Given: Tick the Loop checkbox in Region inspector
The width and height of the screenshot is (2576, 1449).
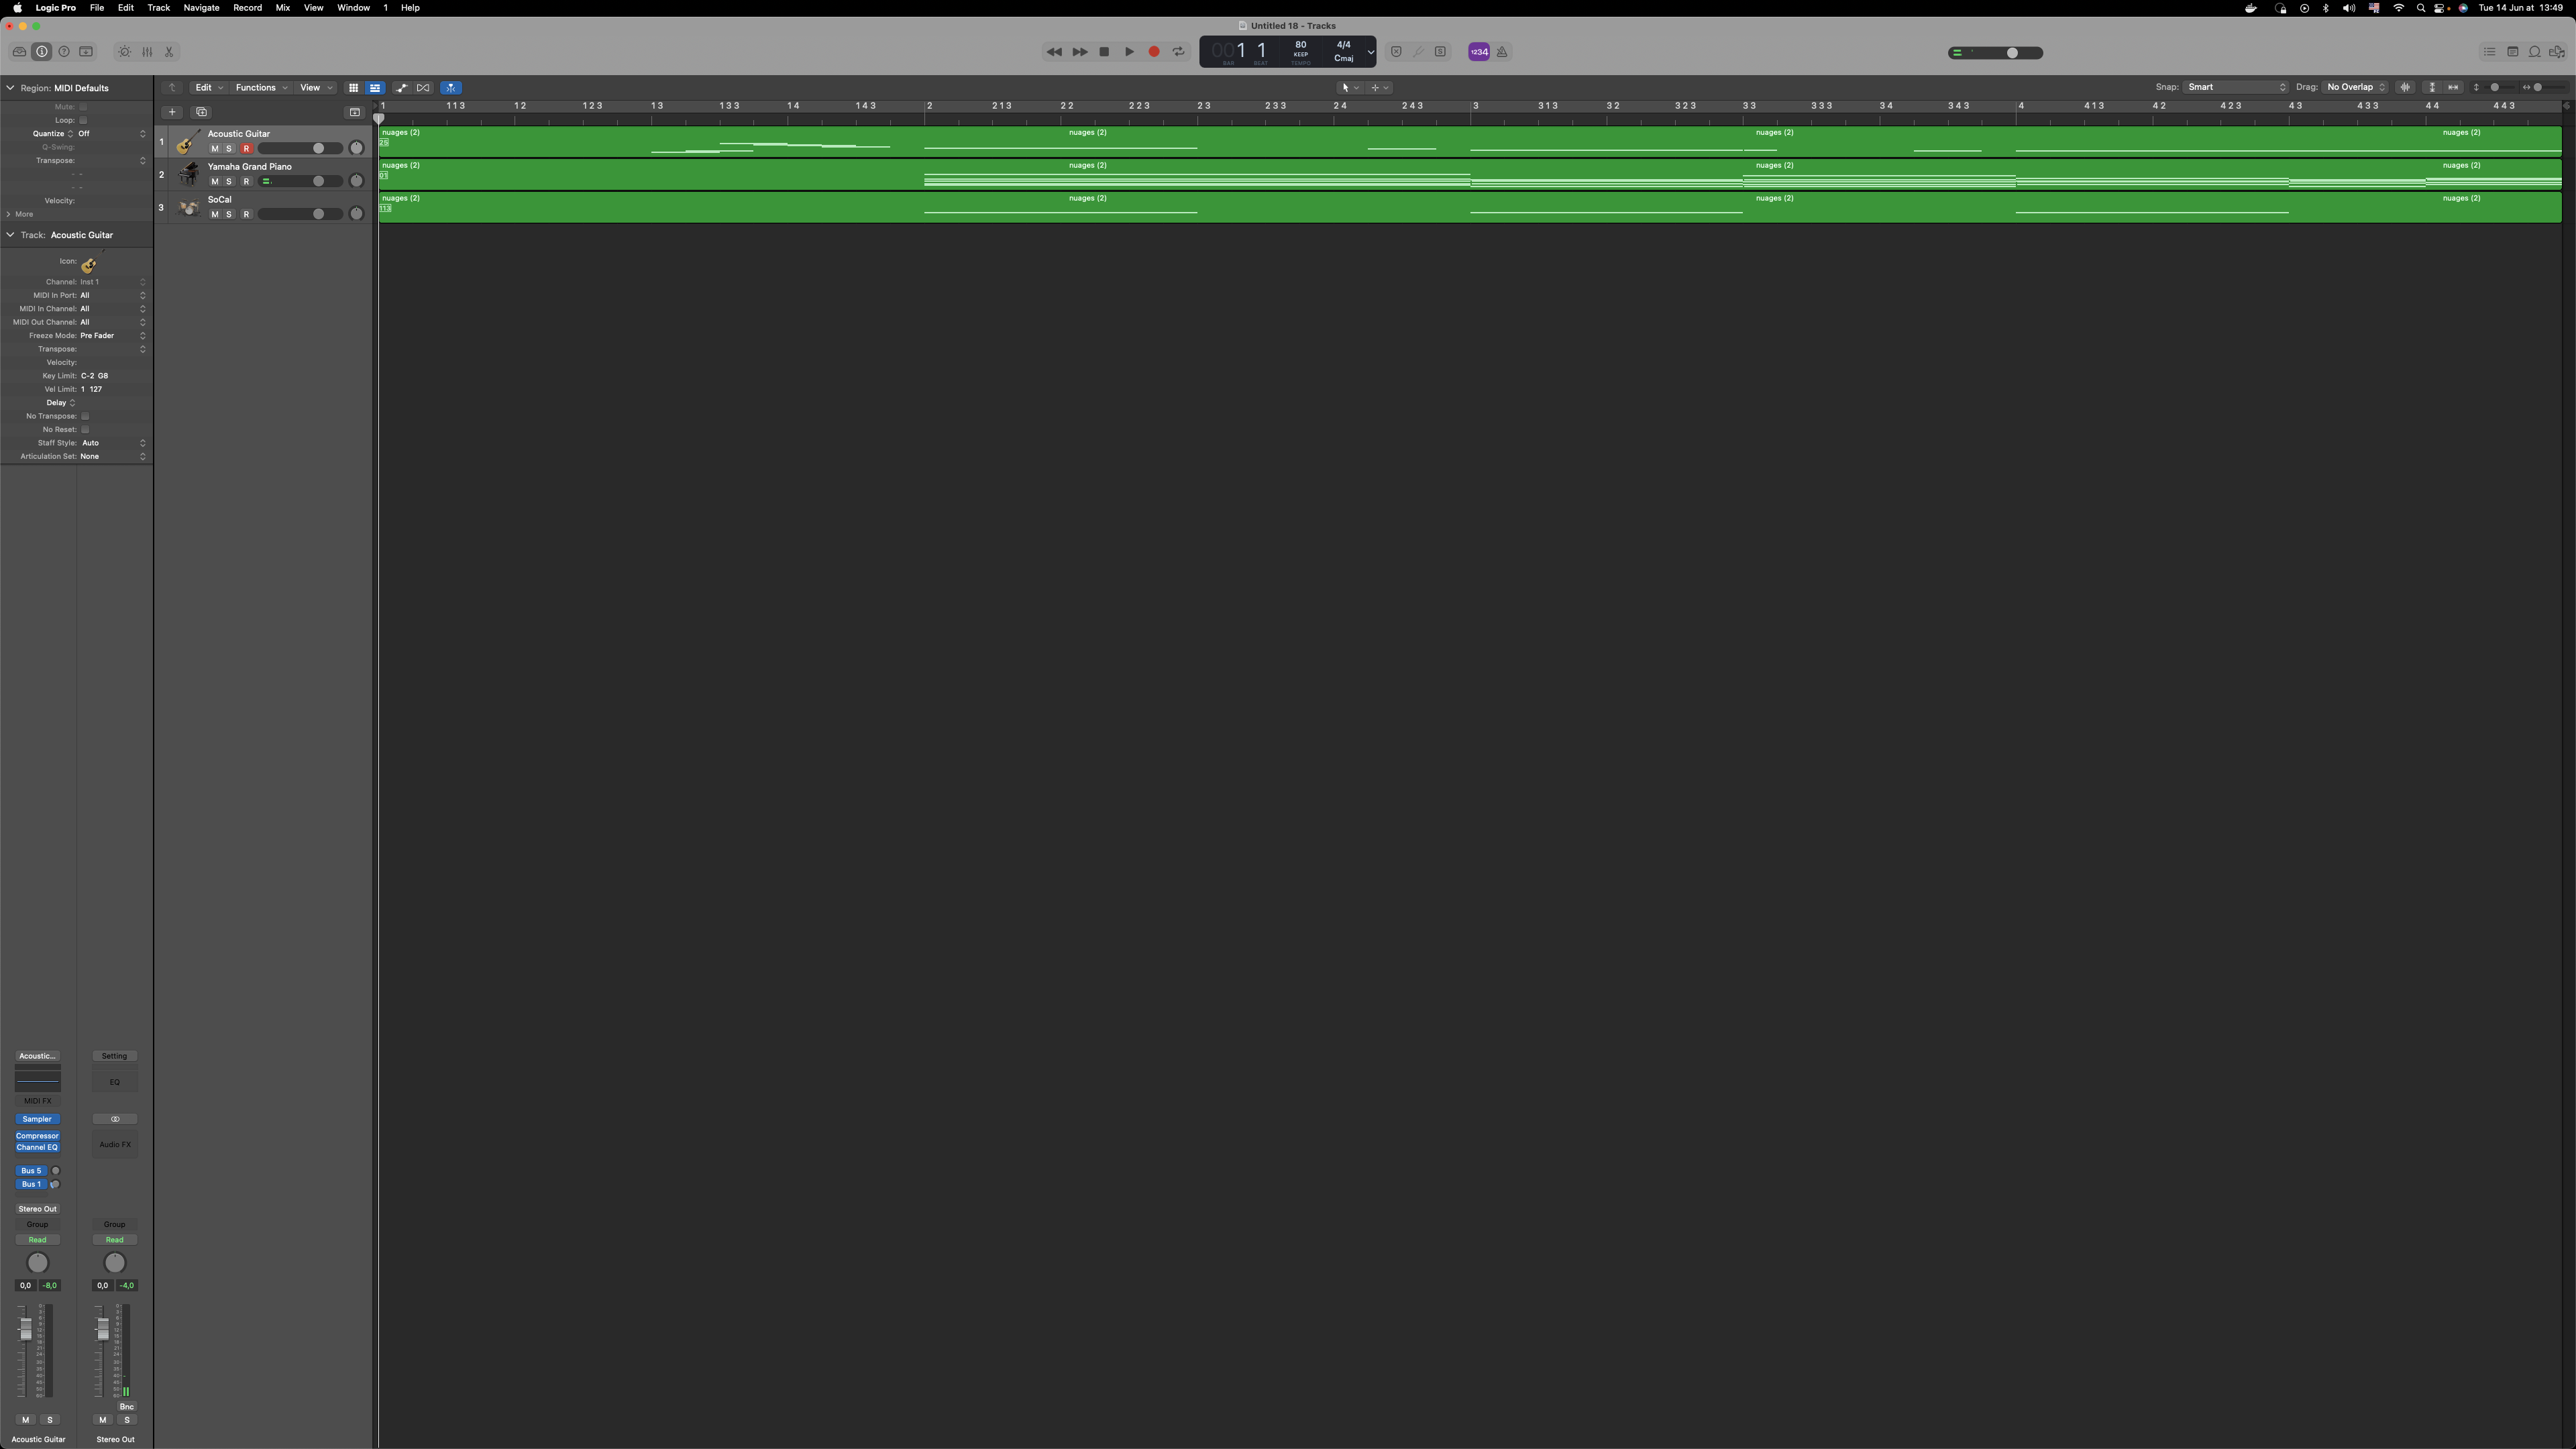Looking at the screenshot, I should point(83,120).
